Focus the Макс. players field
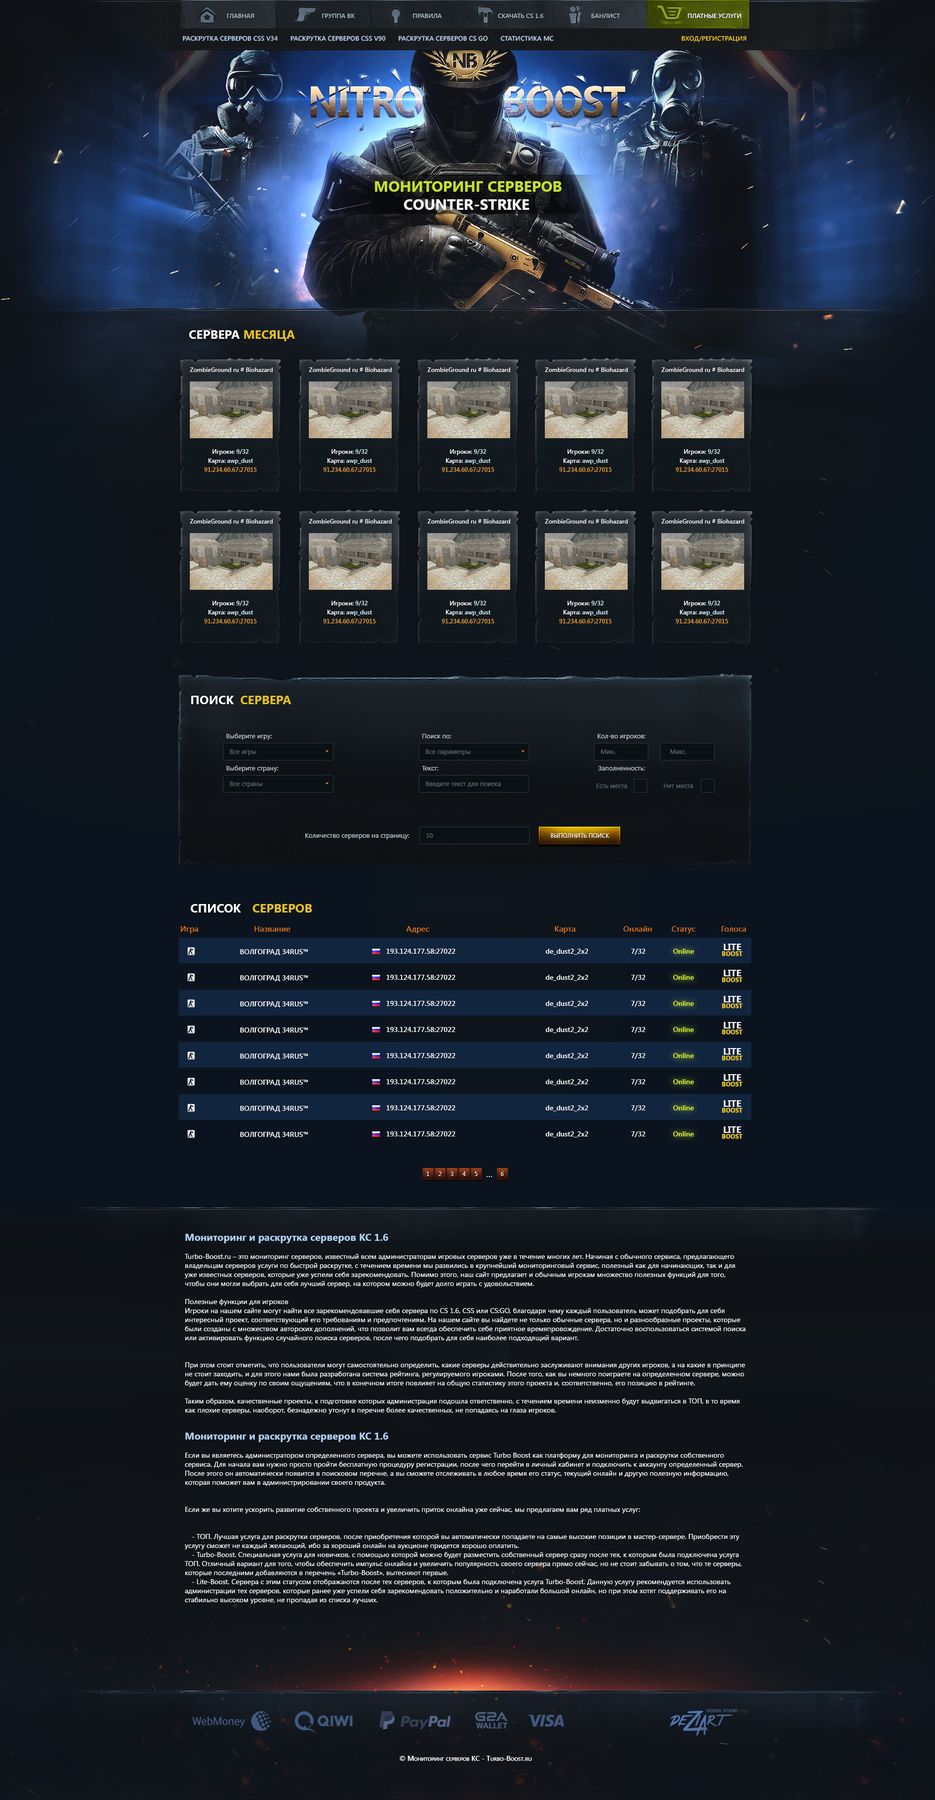935x1800 pixels. pyautogui.click(x=687, y=751)
